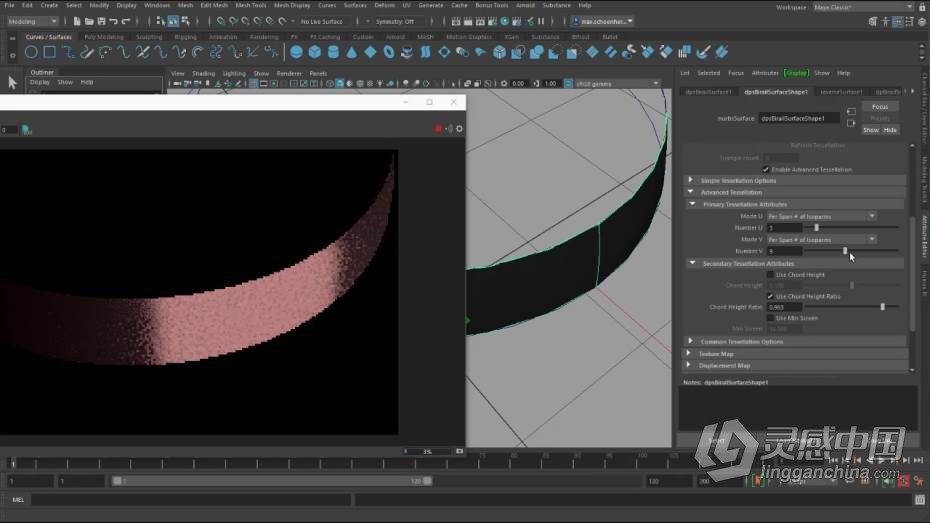Click the Save Scene icon

point(101,21)
